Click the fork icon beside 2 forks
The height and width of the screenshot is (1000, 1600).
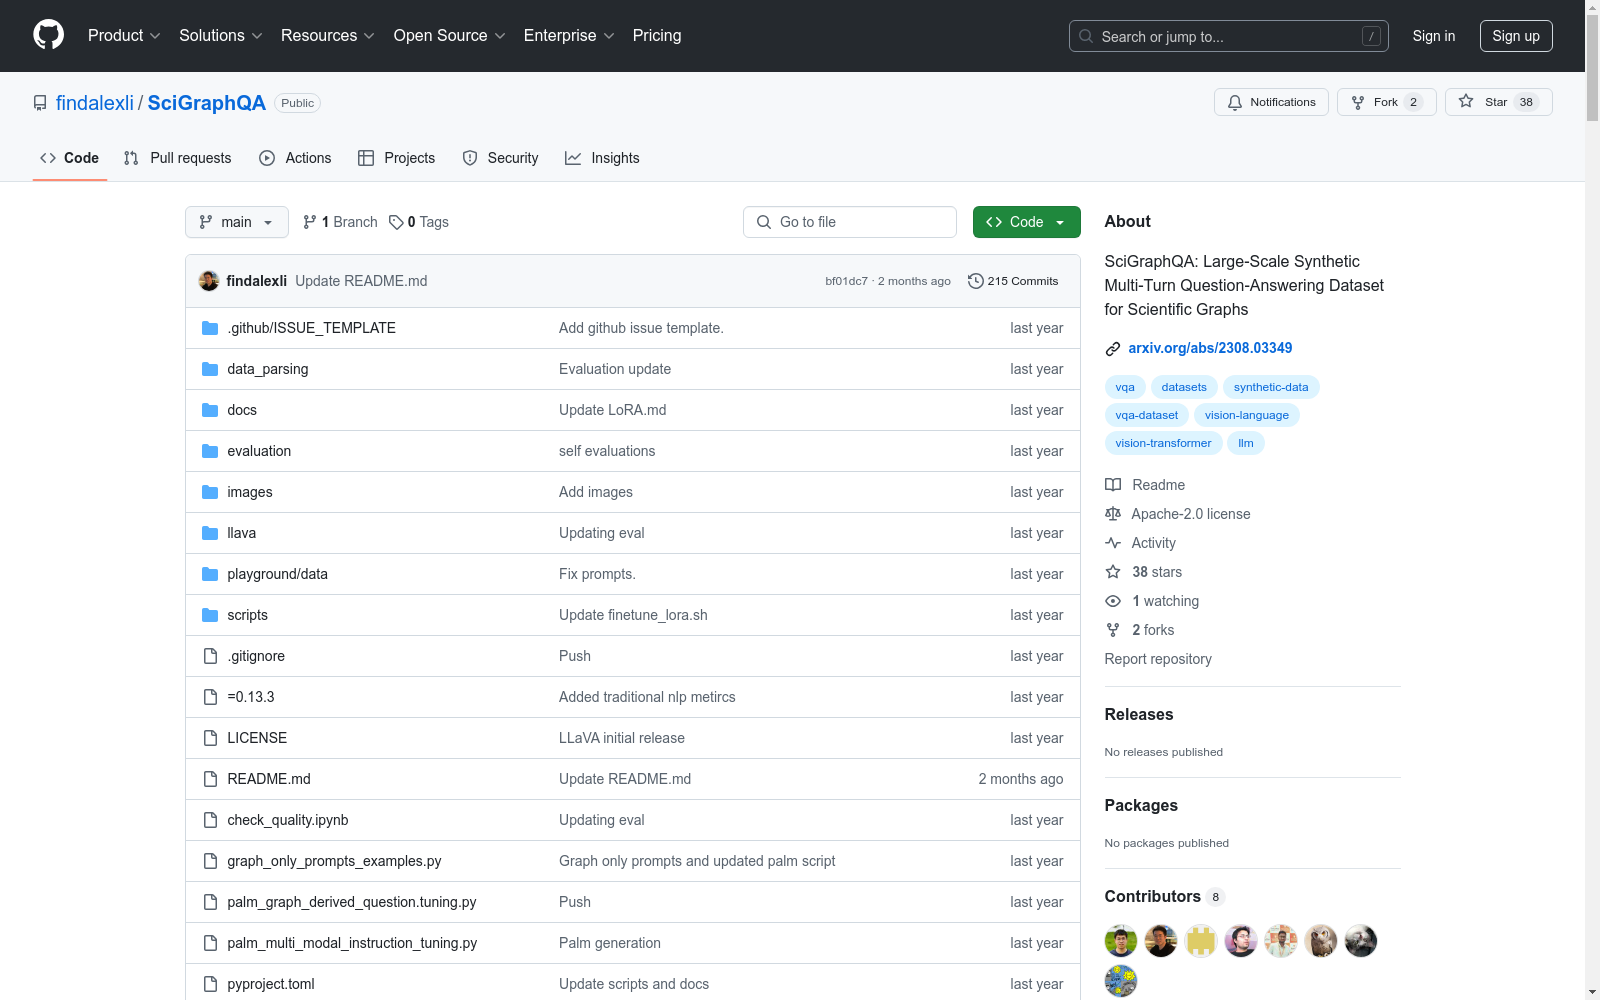1113,630
